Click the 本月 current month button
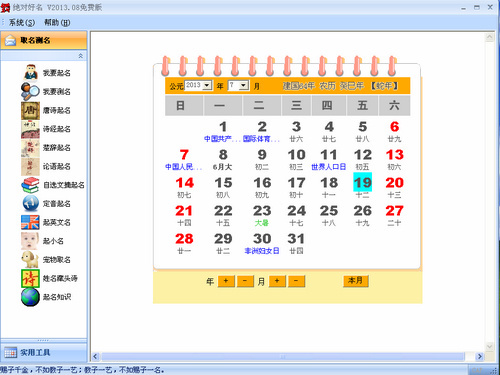The height and width of the screenshot is (375, 500). pos(356,281)
